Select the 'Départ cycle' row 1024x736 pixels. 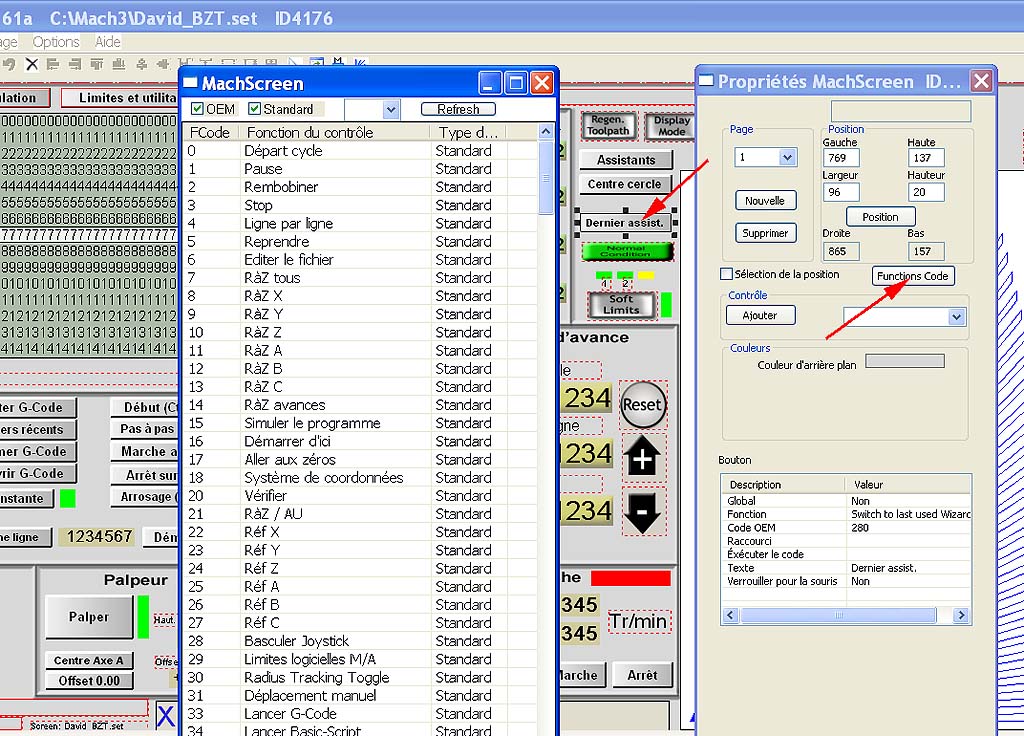360,151
